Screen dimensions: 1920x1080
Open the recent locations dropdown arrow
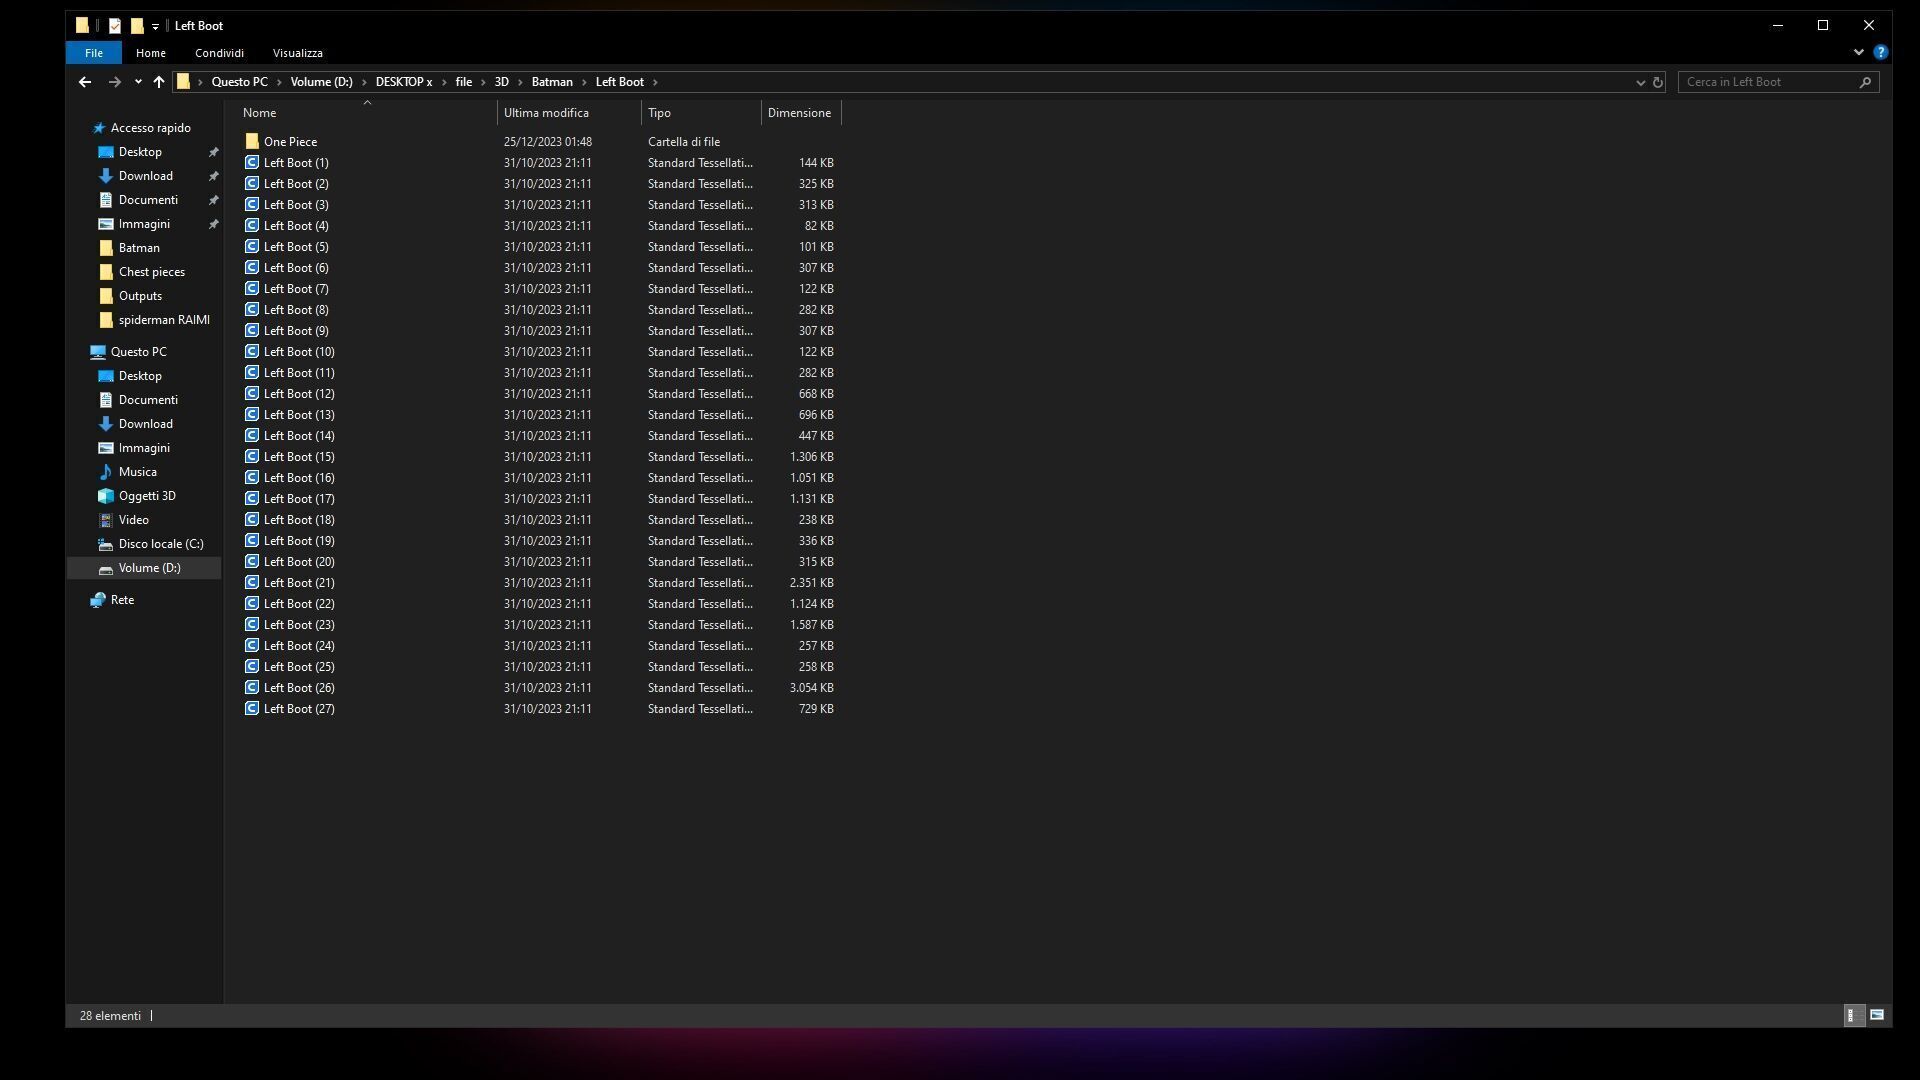coord(138,82)
